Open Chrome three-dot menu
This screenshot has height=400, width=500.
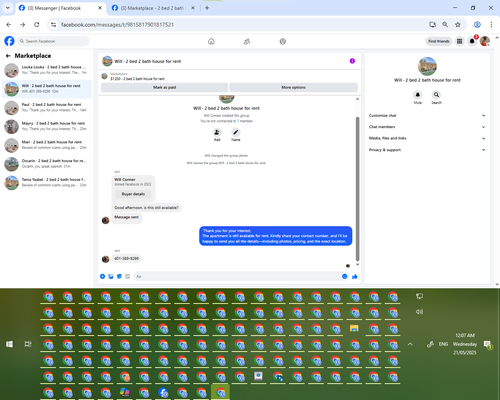pos(491,24)
